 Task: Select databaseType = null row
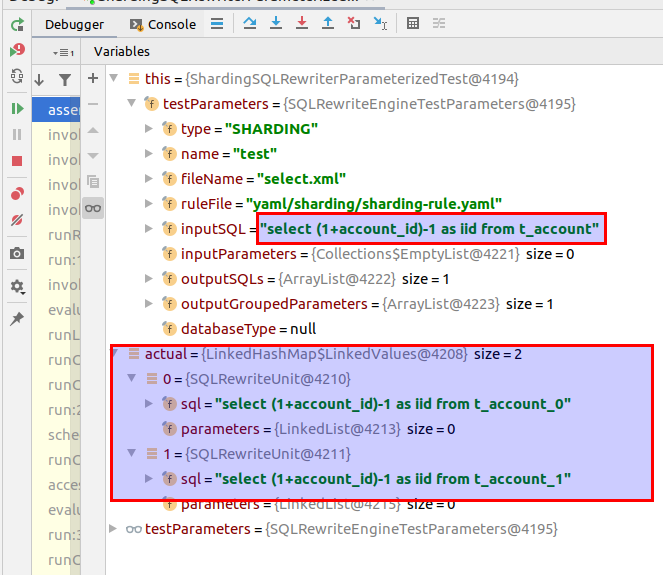click(384, 329)
